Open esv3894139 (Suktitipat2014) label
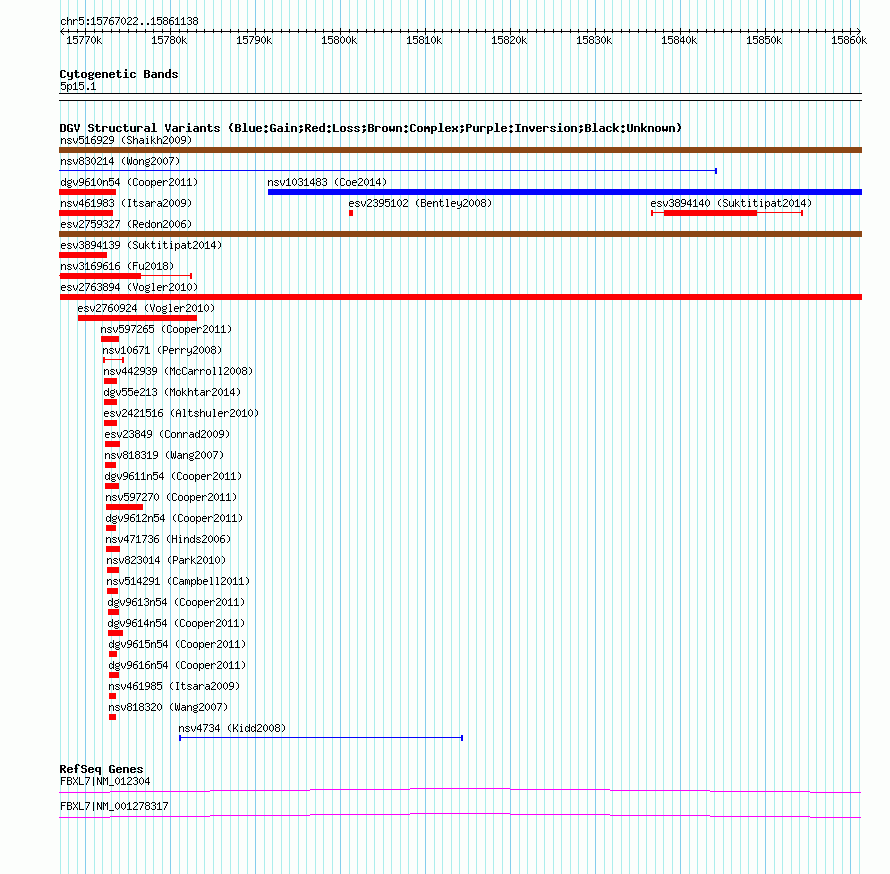The image size is (890, 874). coord(141,245)
